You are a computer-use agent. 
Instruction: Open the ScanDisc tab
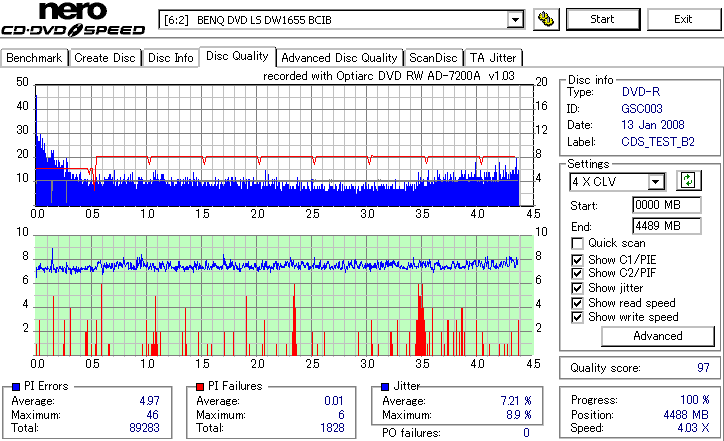[x=433, y=58]
